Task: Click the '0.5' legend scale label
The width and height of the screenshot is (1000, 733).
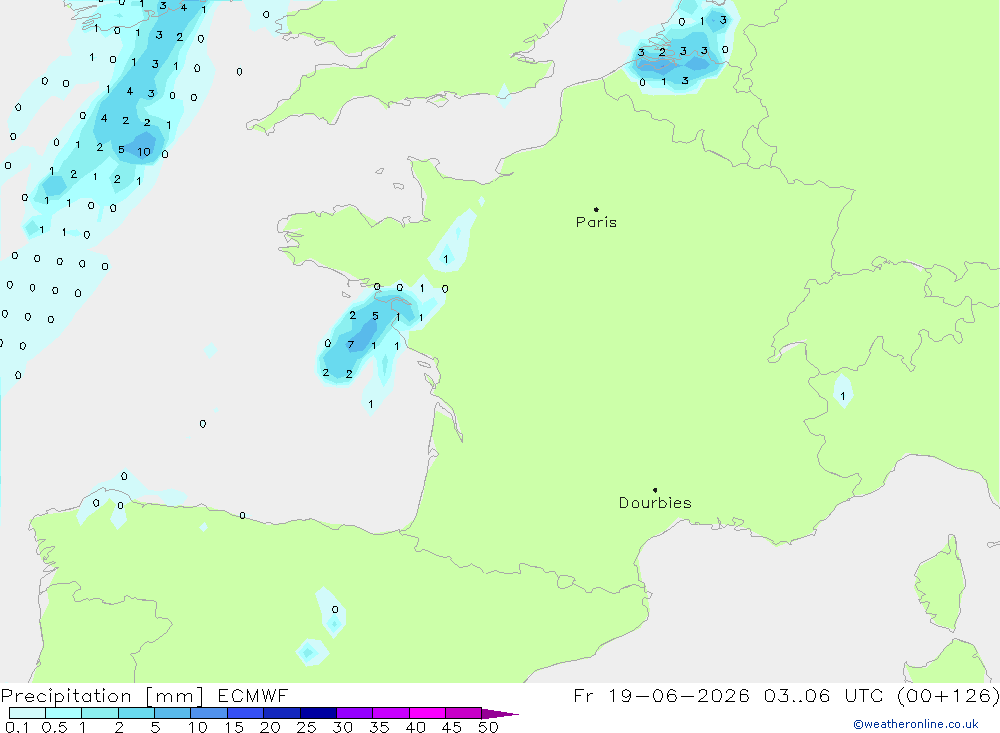Action: pos(54,727)
